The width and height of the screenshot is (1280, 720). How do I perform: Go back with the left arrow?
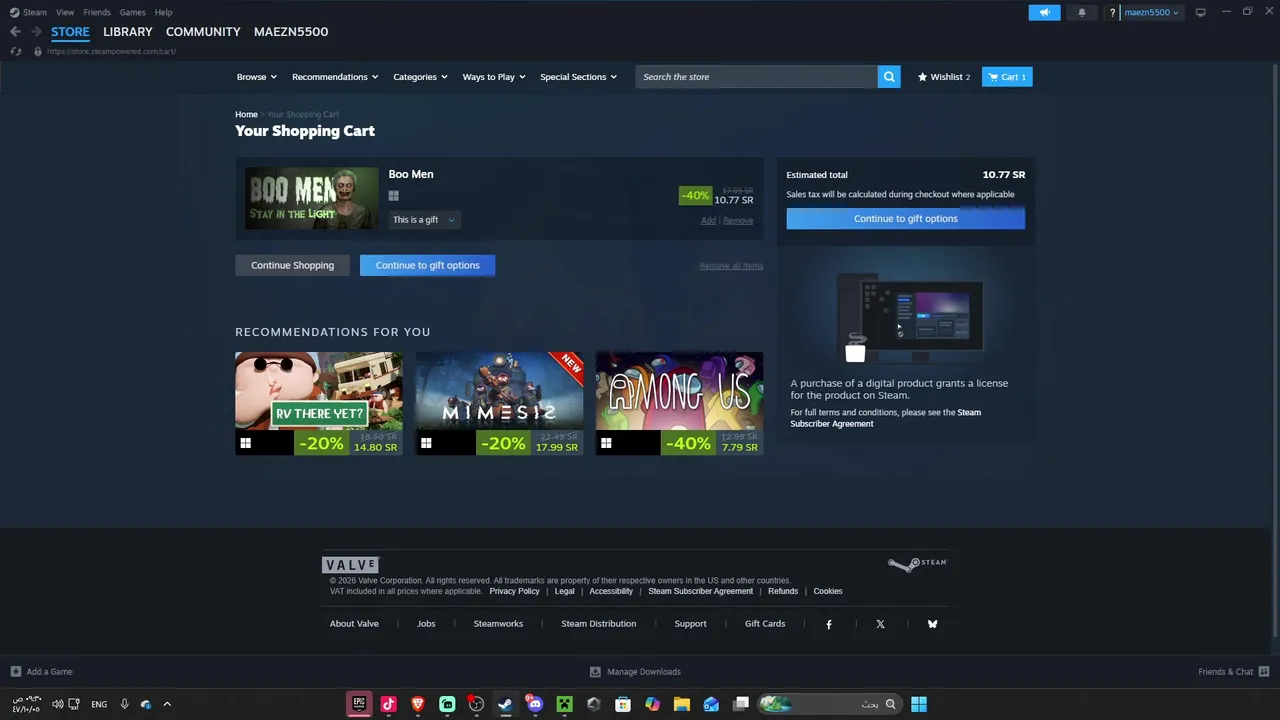pyautogui.click(x=15, y=31)
